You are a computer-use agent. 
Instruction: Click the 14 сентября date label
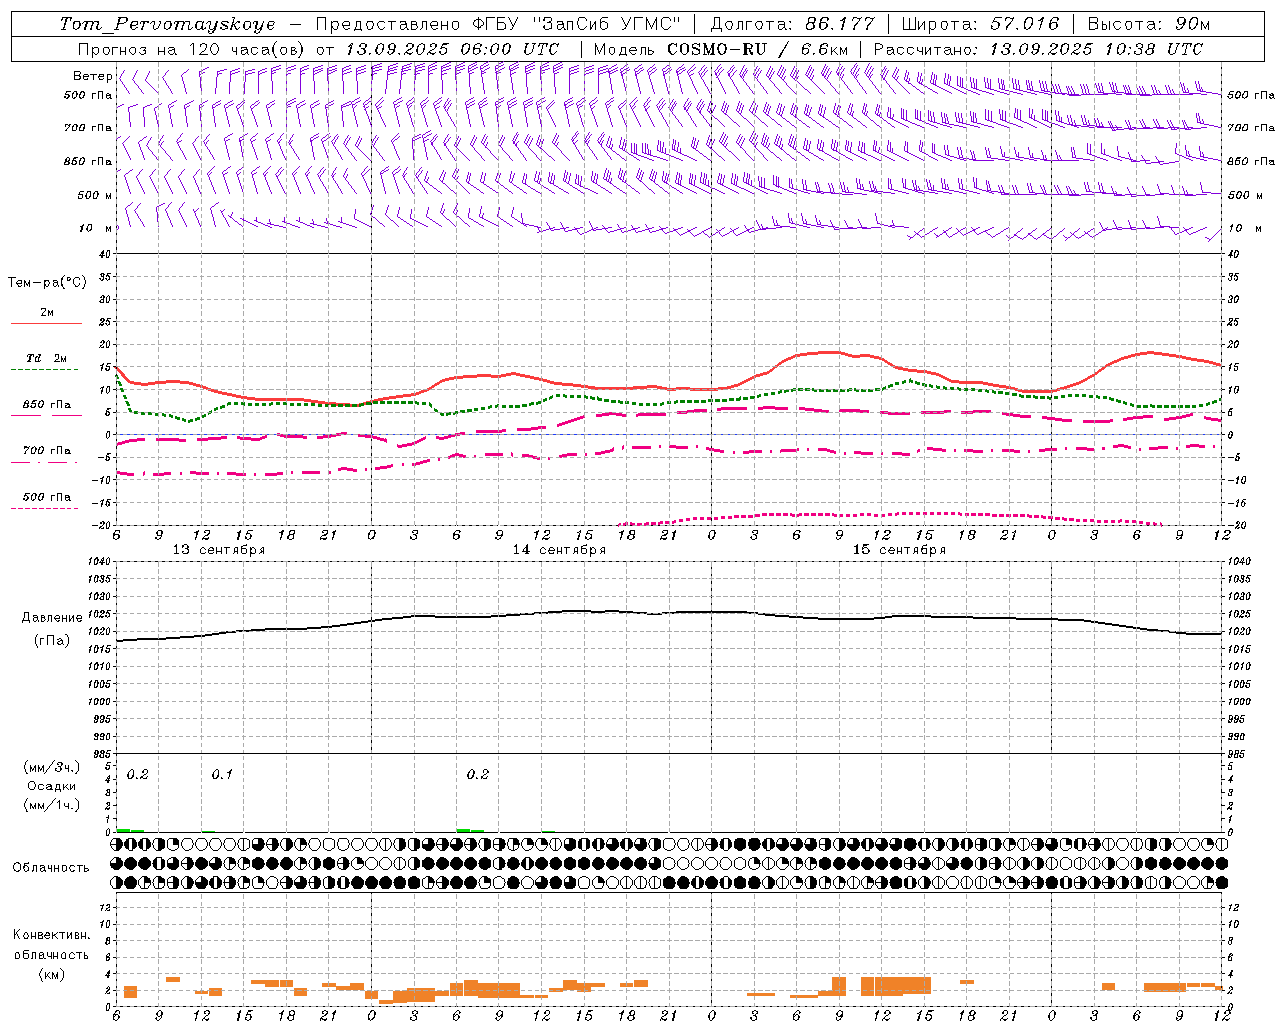coord(559,550)
